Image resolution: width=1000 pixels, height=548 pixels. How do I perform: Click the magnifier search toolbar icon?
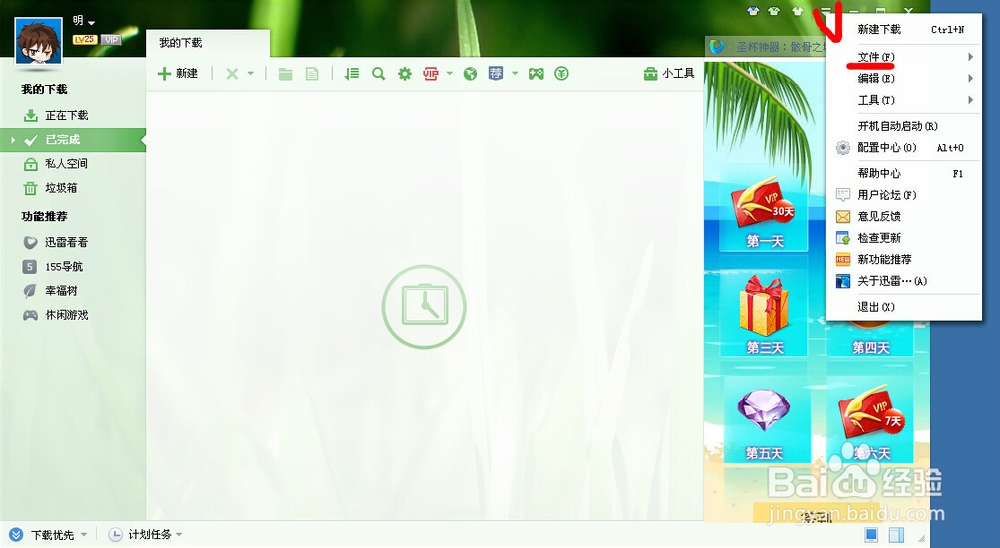[379, 74]
